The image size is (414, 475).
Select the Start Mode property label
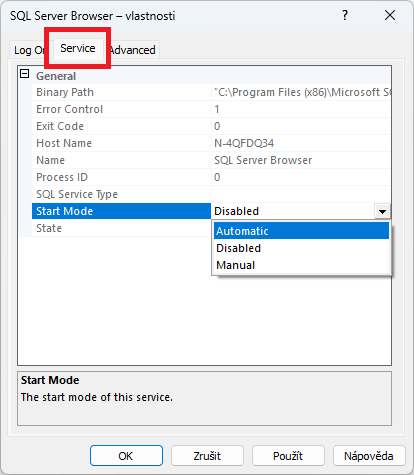tap(122, 211)
